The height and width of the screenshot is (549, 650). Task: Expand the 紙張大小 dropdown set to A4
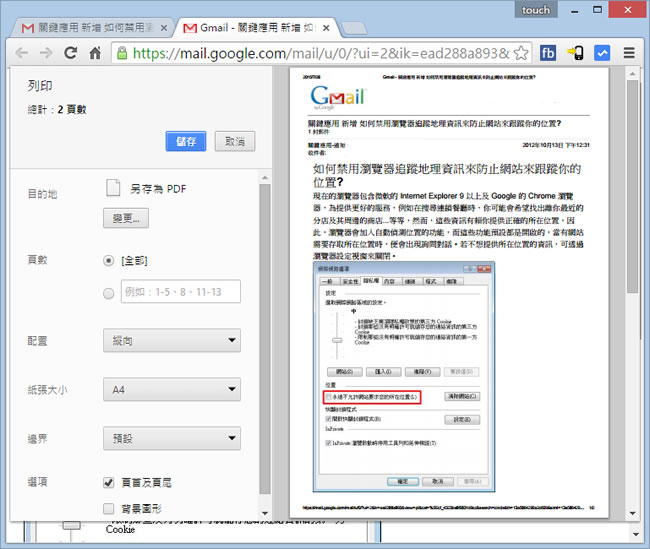pos(171,390)
